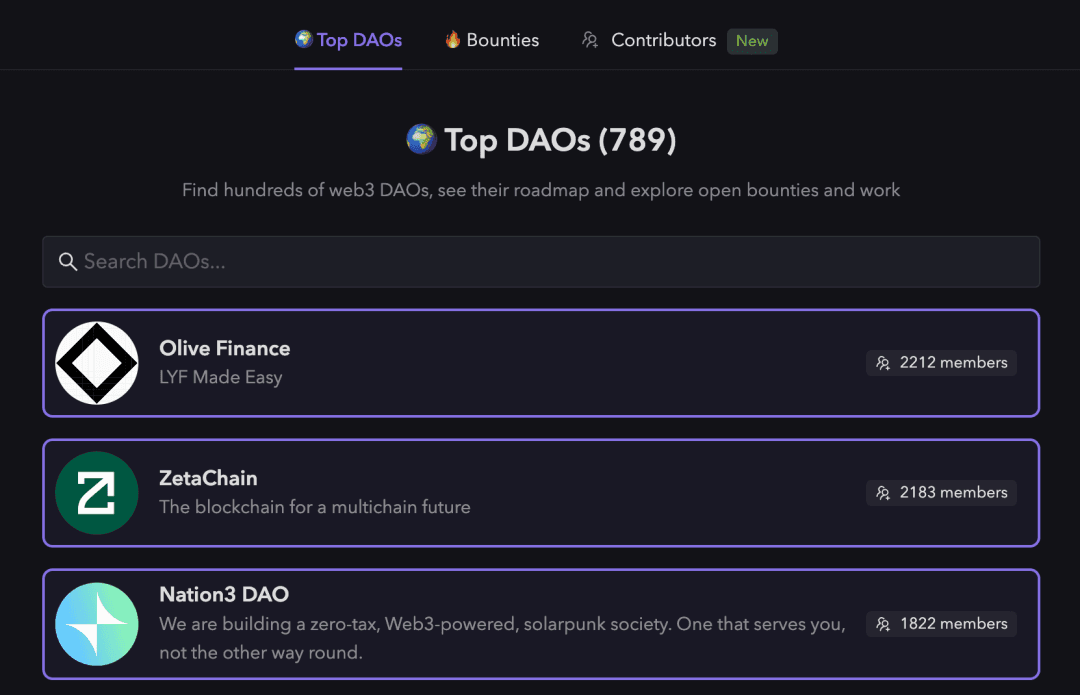Screen dimensions: 1080x695
Task: Focus the Search DAOs input field
Action: click(x=541, y=262)
